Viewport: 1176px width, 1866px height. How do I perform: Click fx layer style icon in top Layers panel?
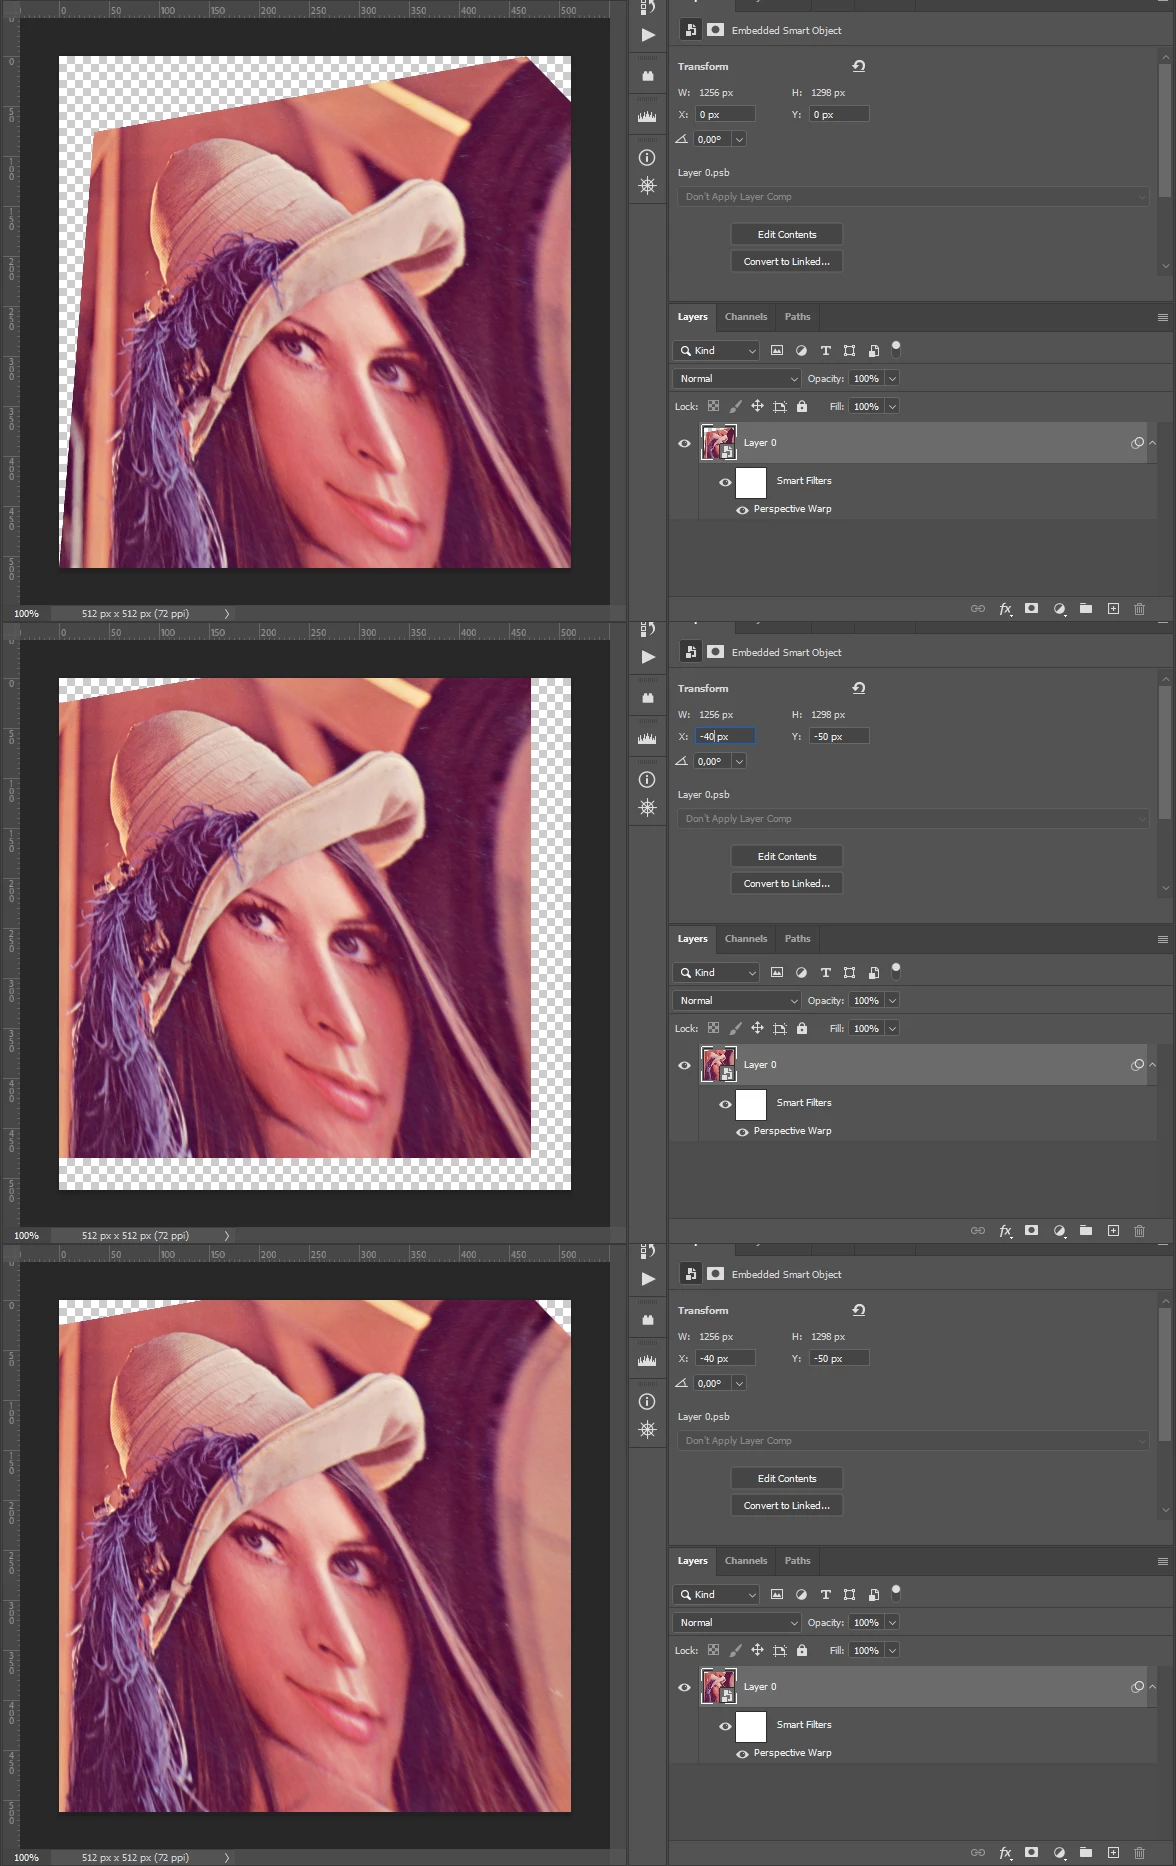(x=1005, y=609)
